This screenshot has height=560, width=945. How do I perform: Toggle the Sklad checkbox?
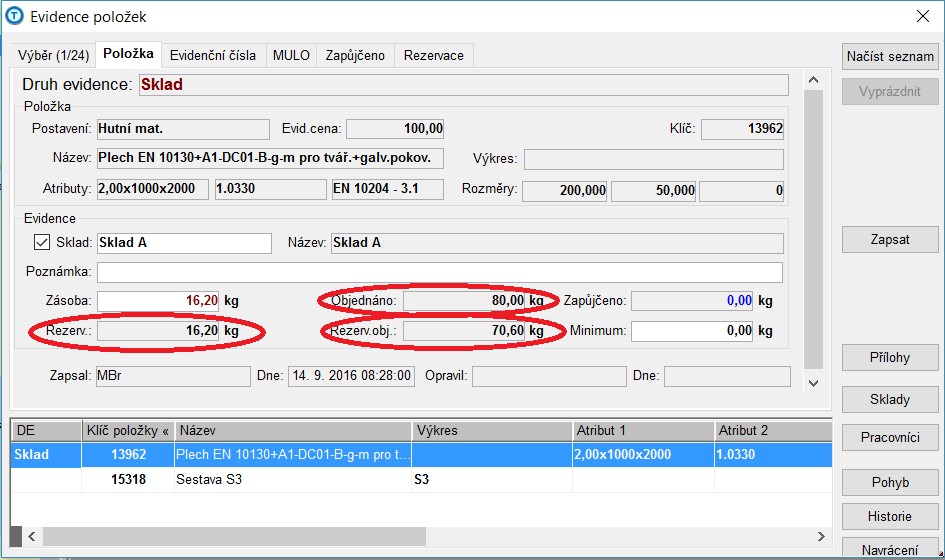[42, 242]
